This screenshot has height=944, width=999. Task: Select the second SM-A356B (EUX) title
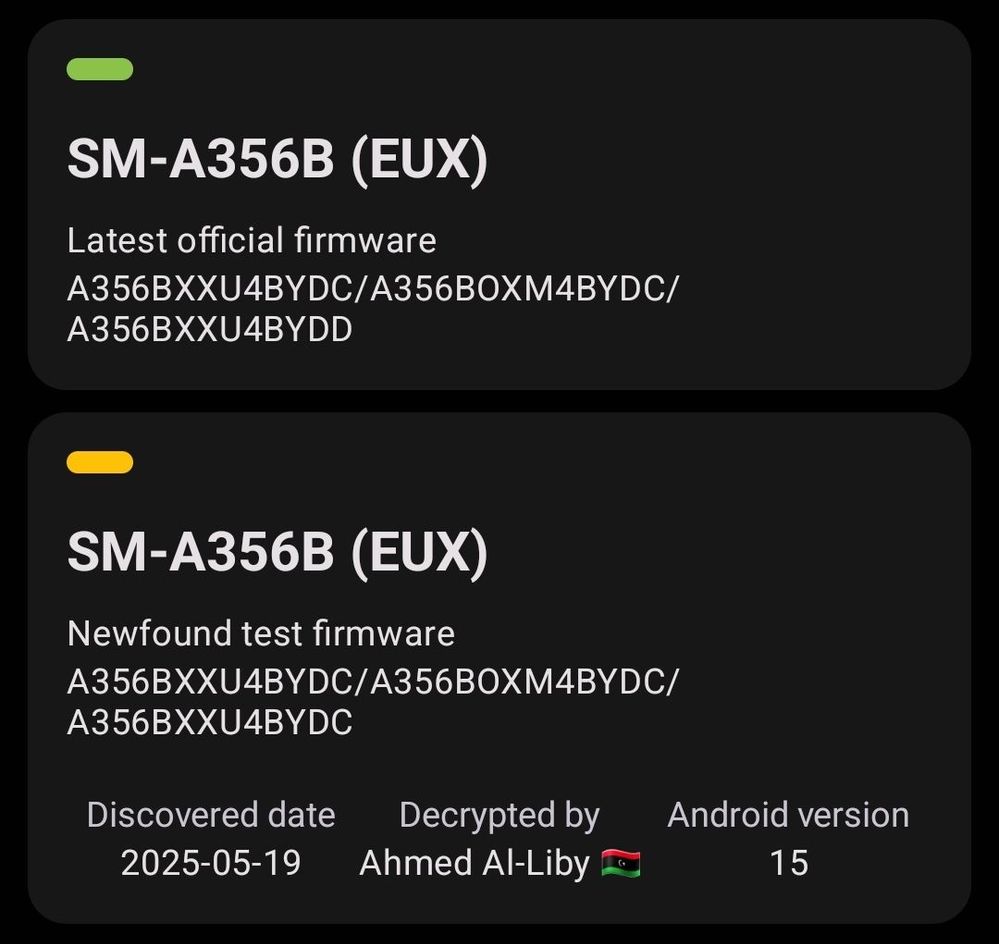(x=277, y=551)
